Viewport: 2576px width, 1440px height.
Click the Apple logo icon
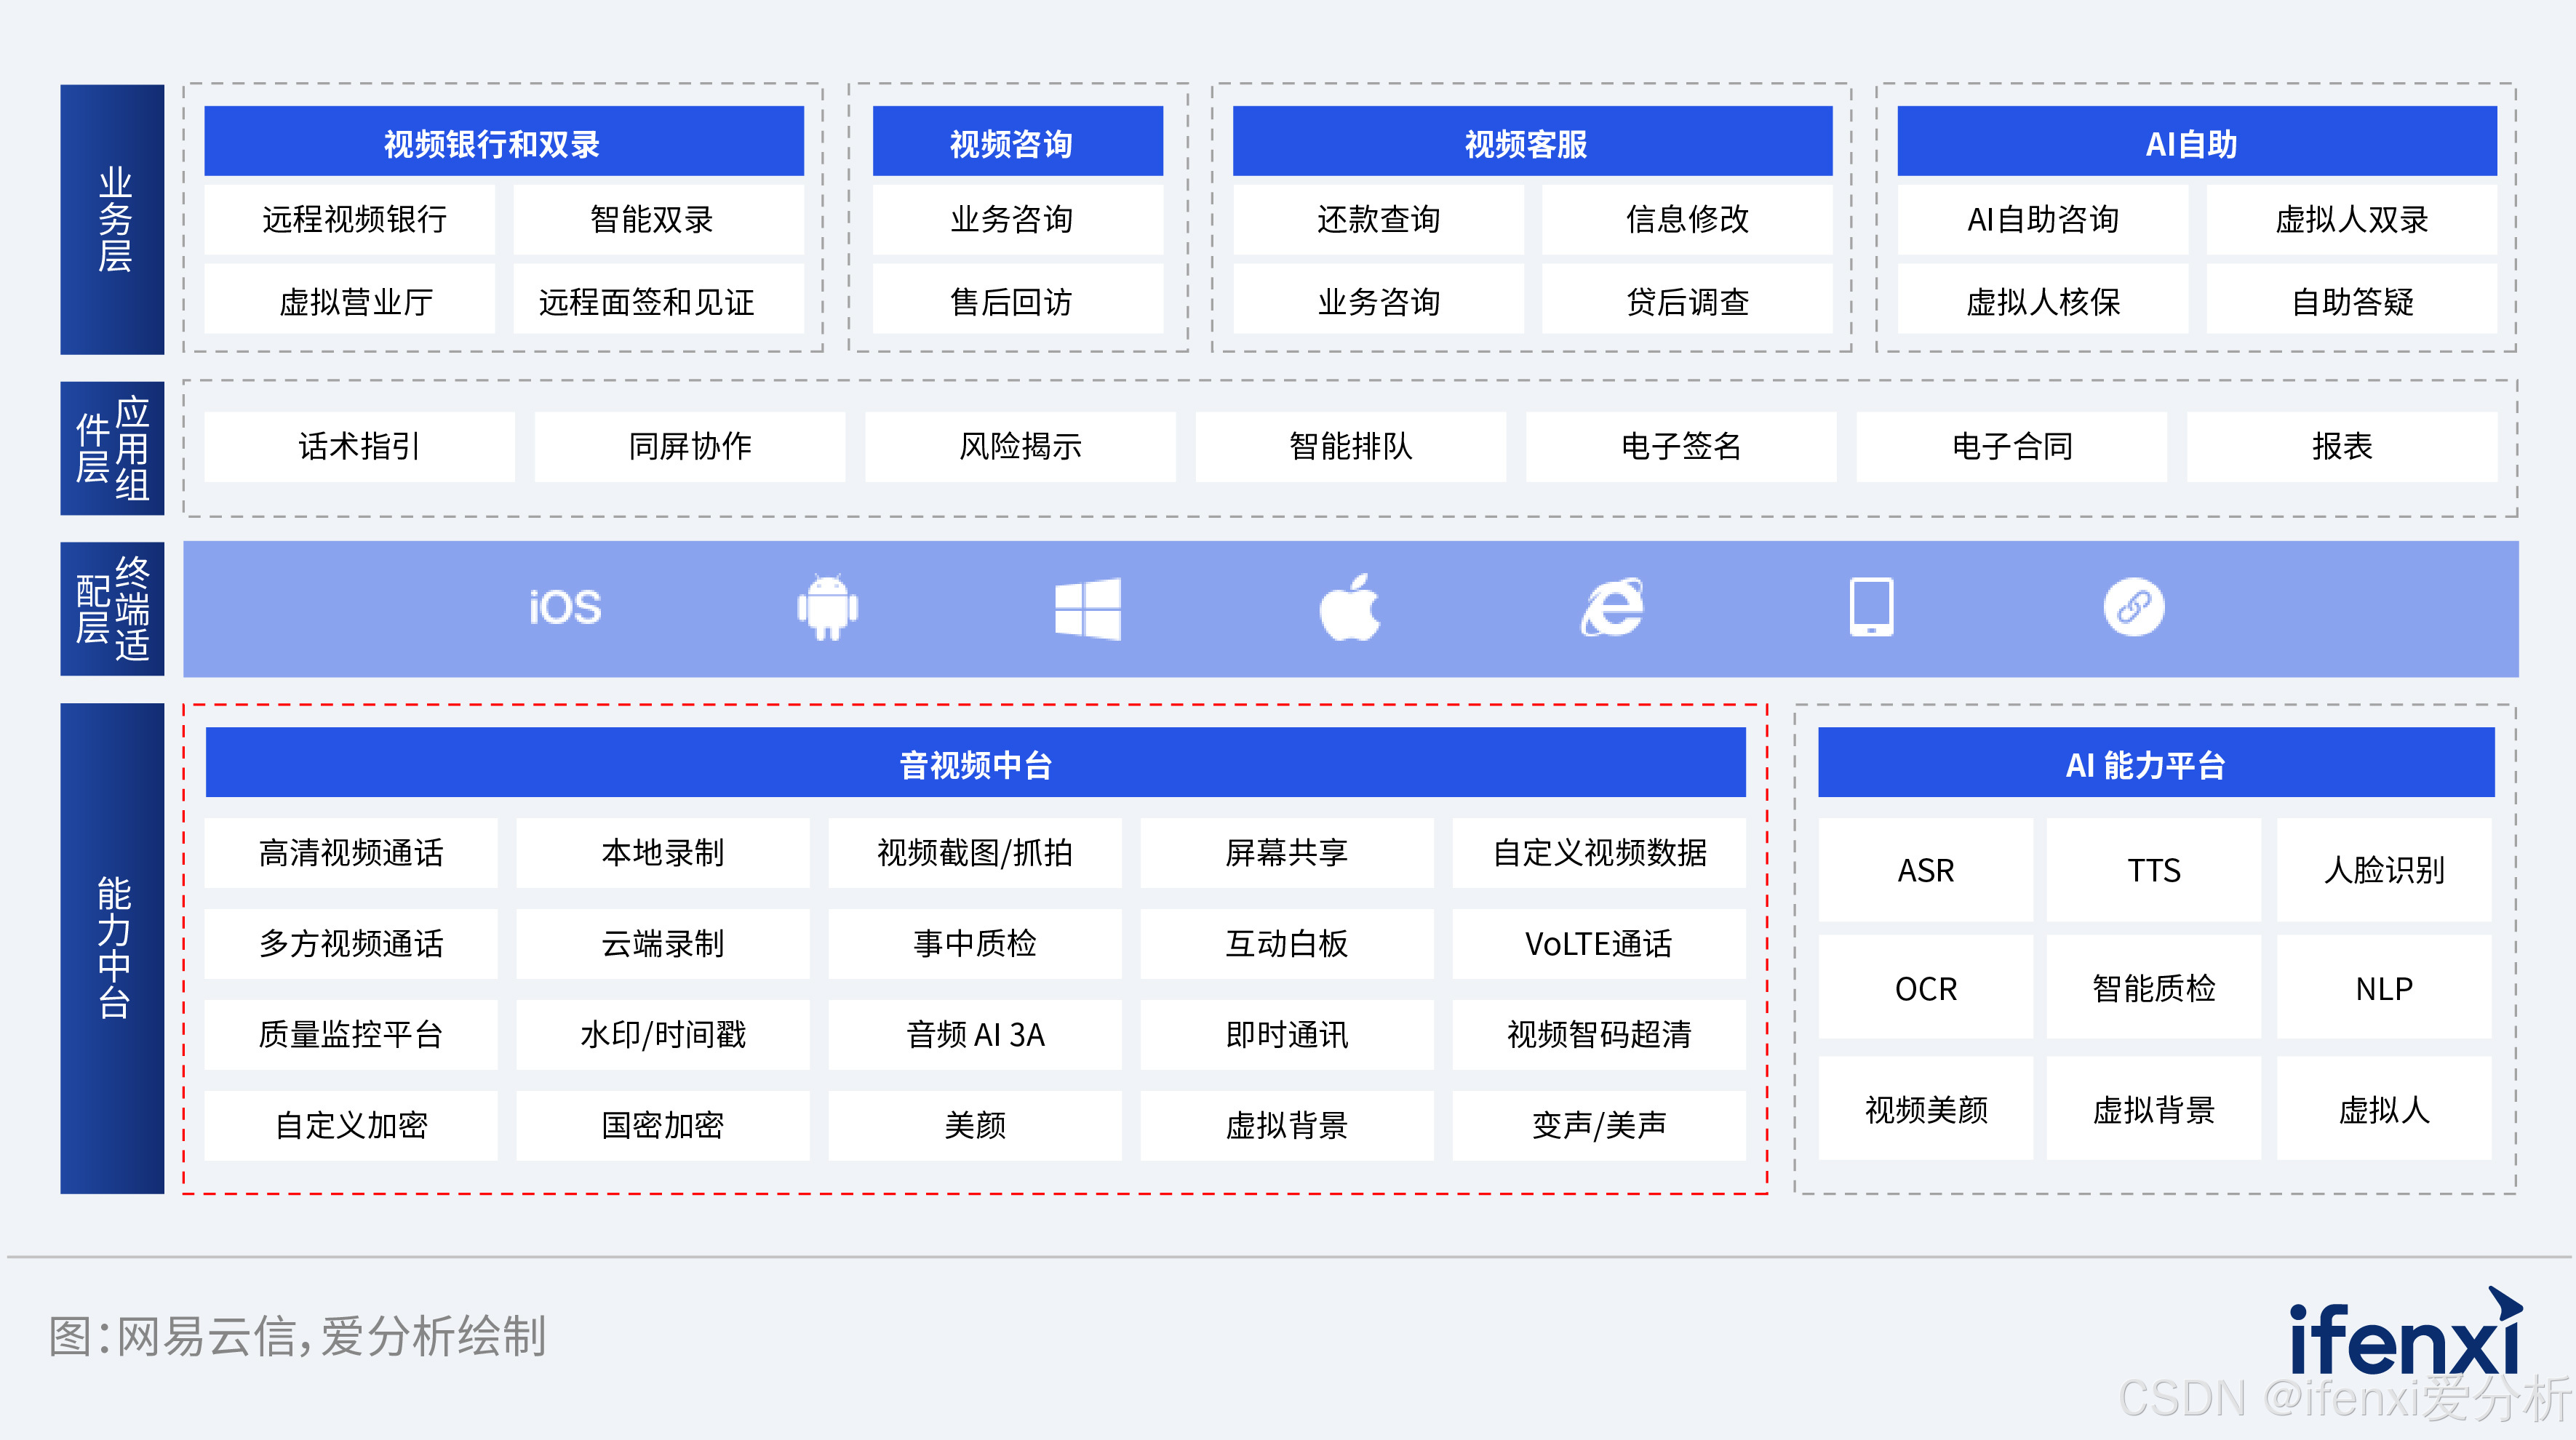[x=1350, y=607]
